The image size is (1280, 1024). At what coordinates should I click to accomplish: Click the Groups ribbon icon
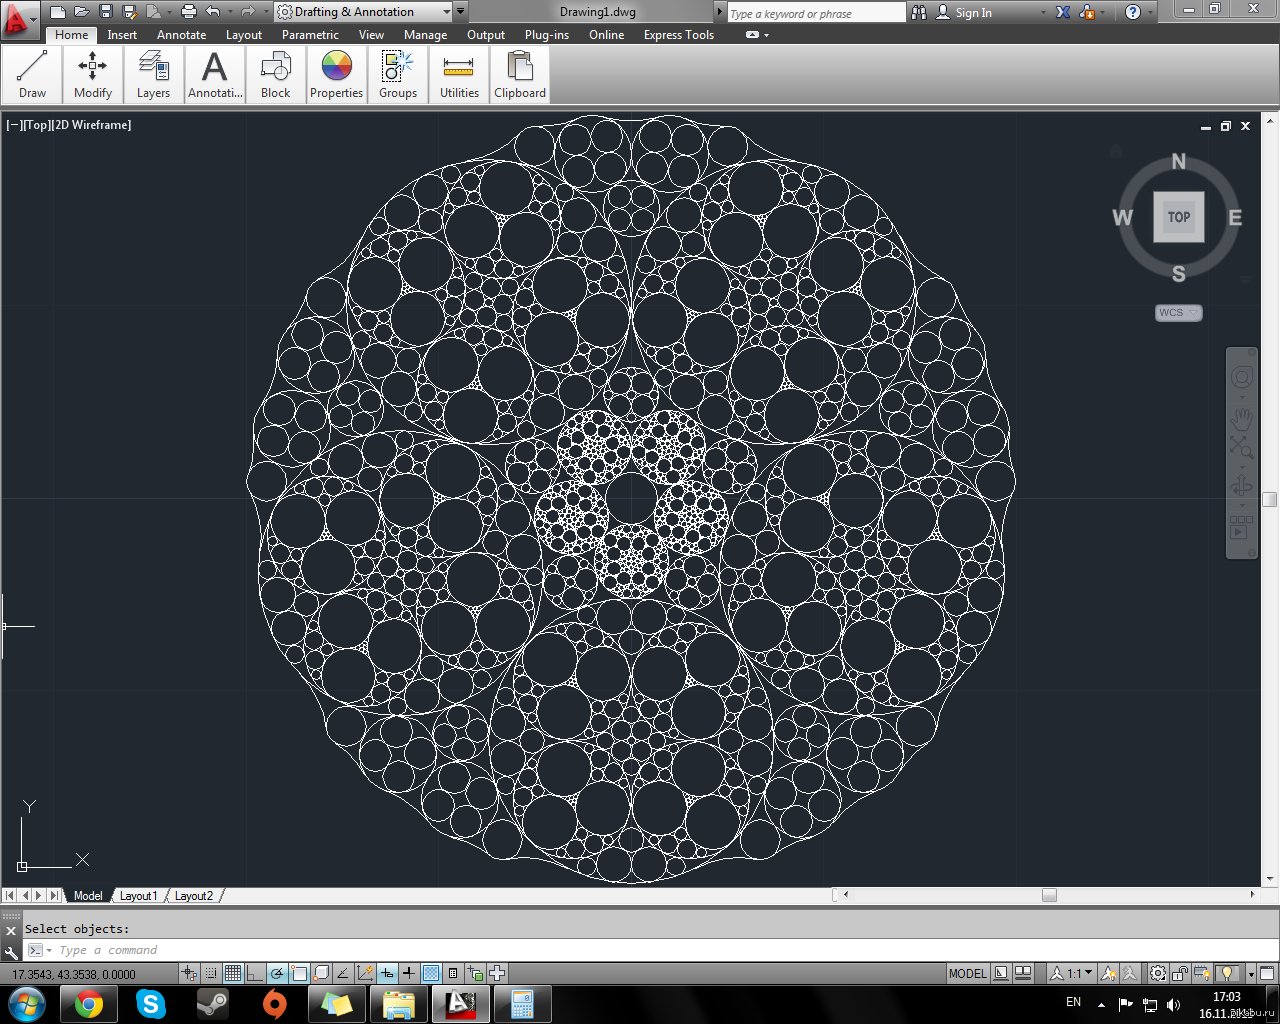(x=398, y=75)
